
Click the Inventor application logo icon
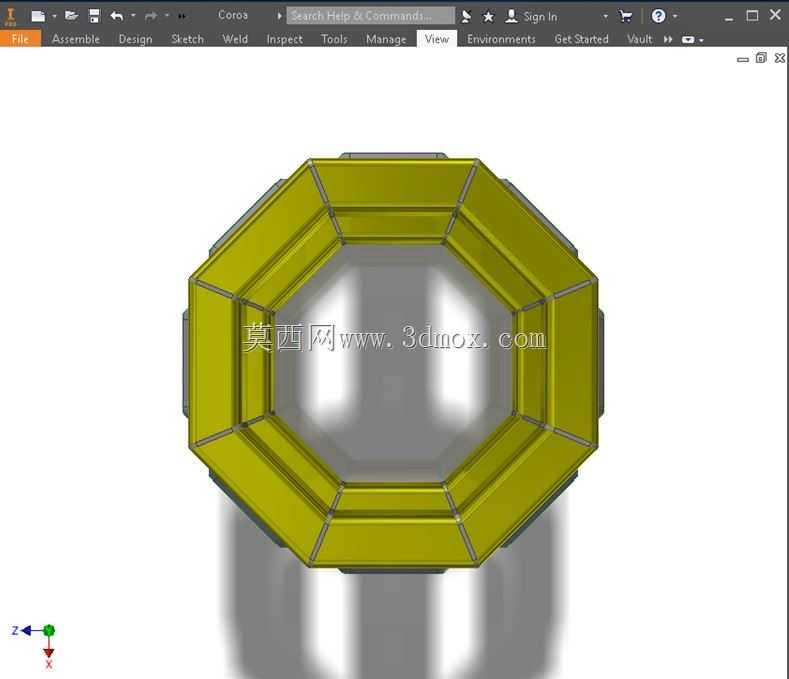tap(10, 16)
